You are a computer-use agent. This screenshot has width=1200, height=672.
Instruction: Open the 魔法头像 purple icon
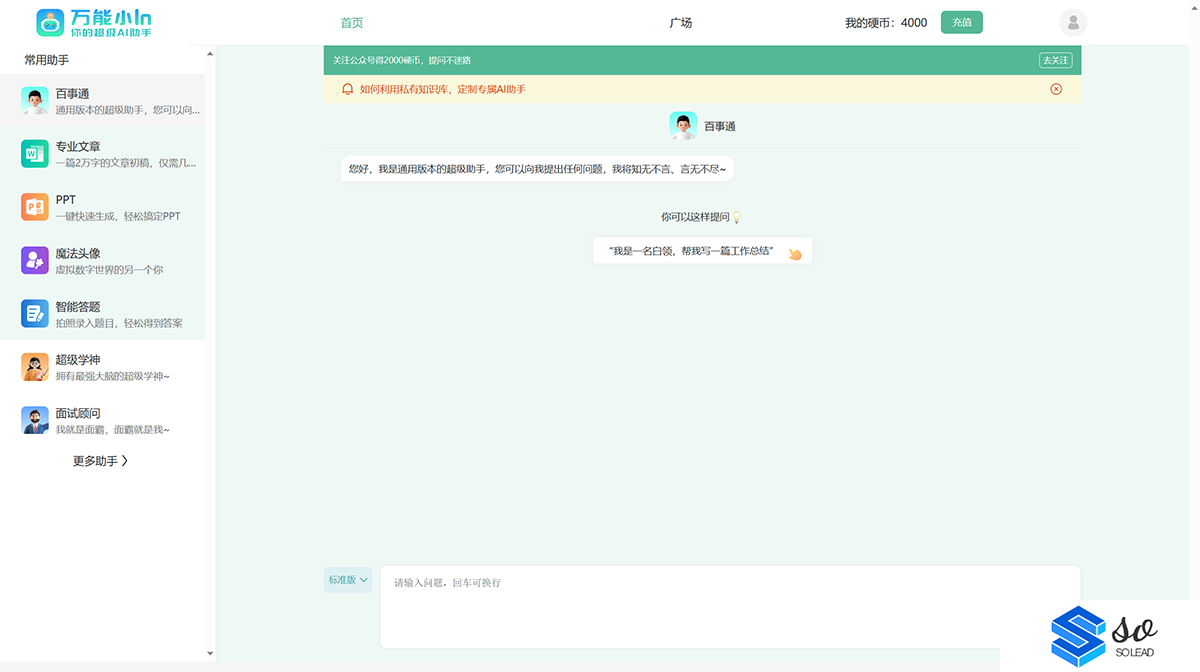tap(35, 261)
